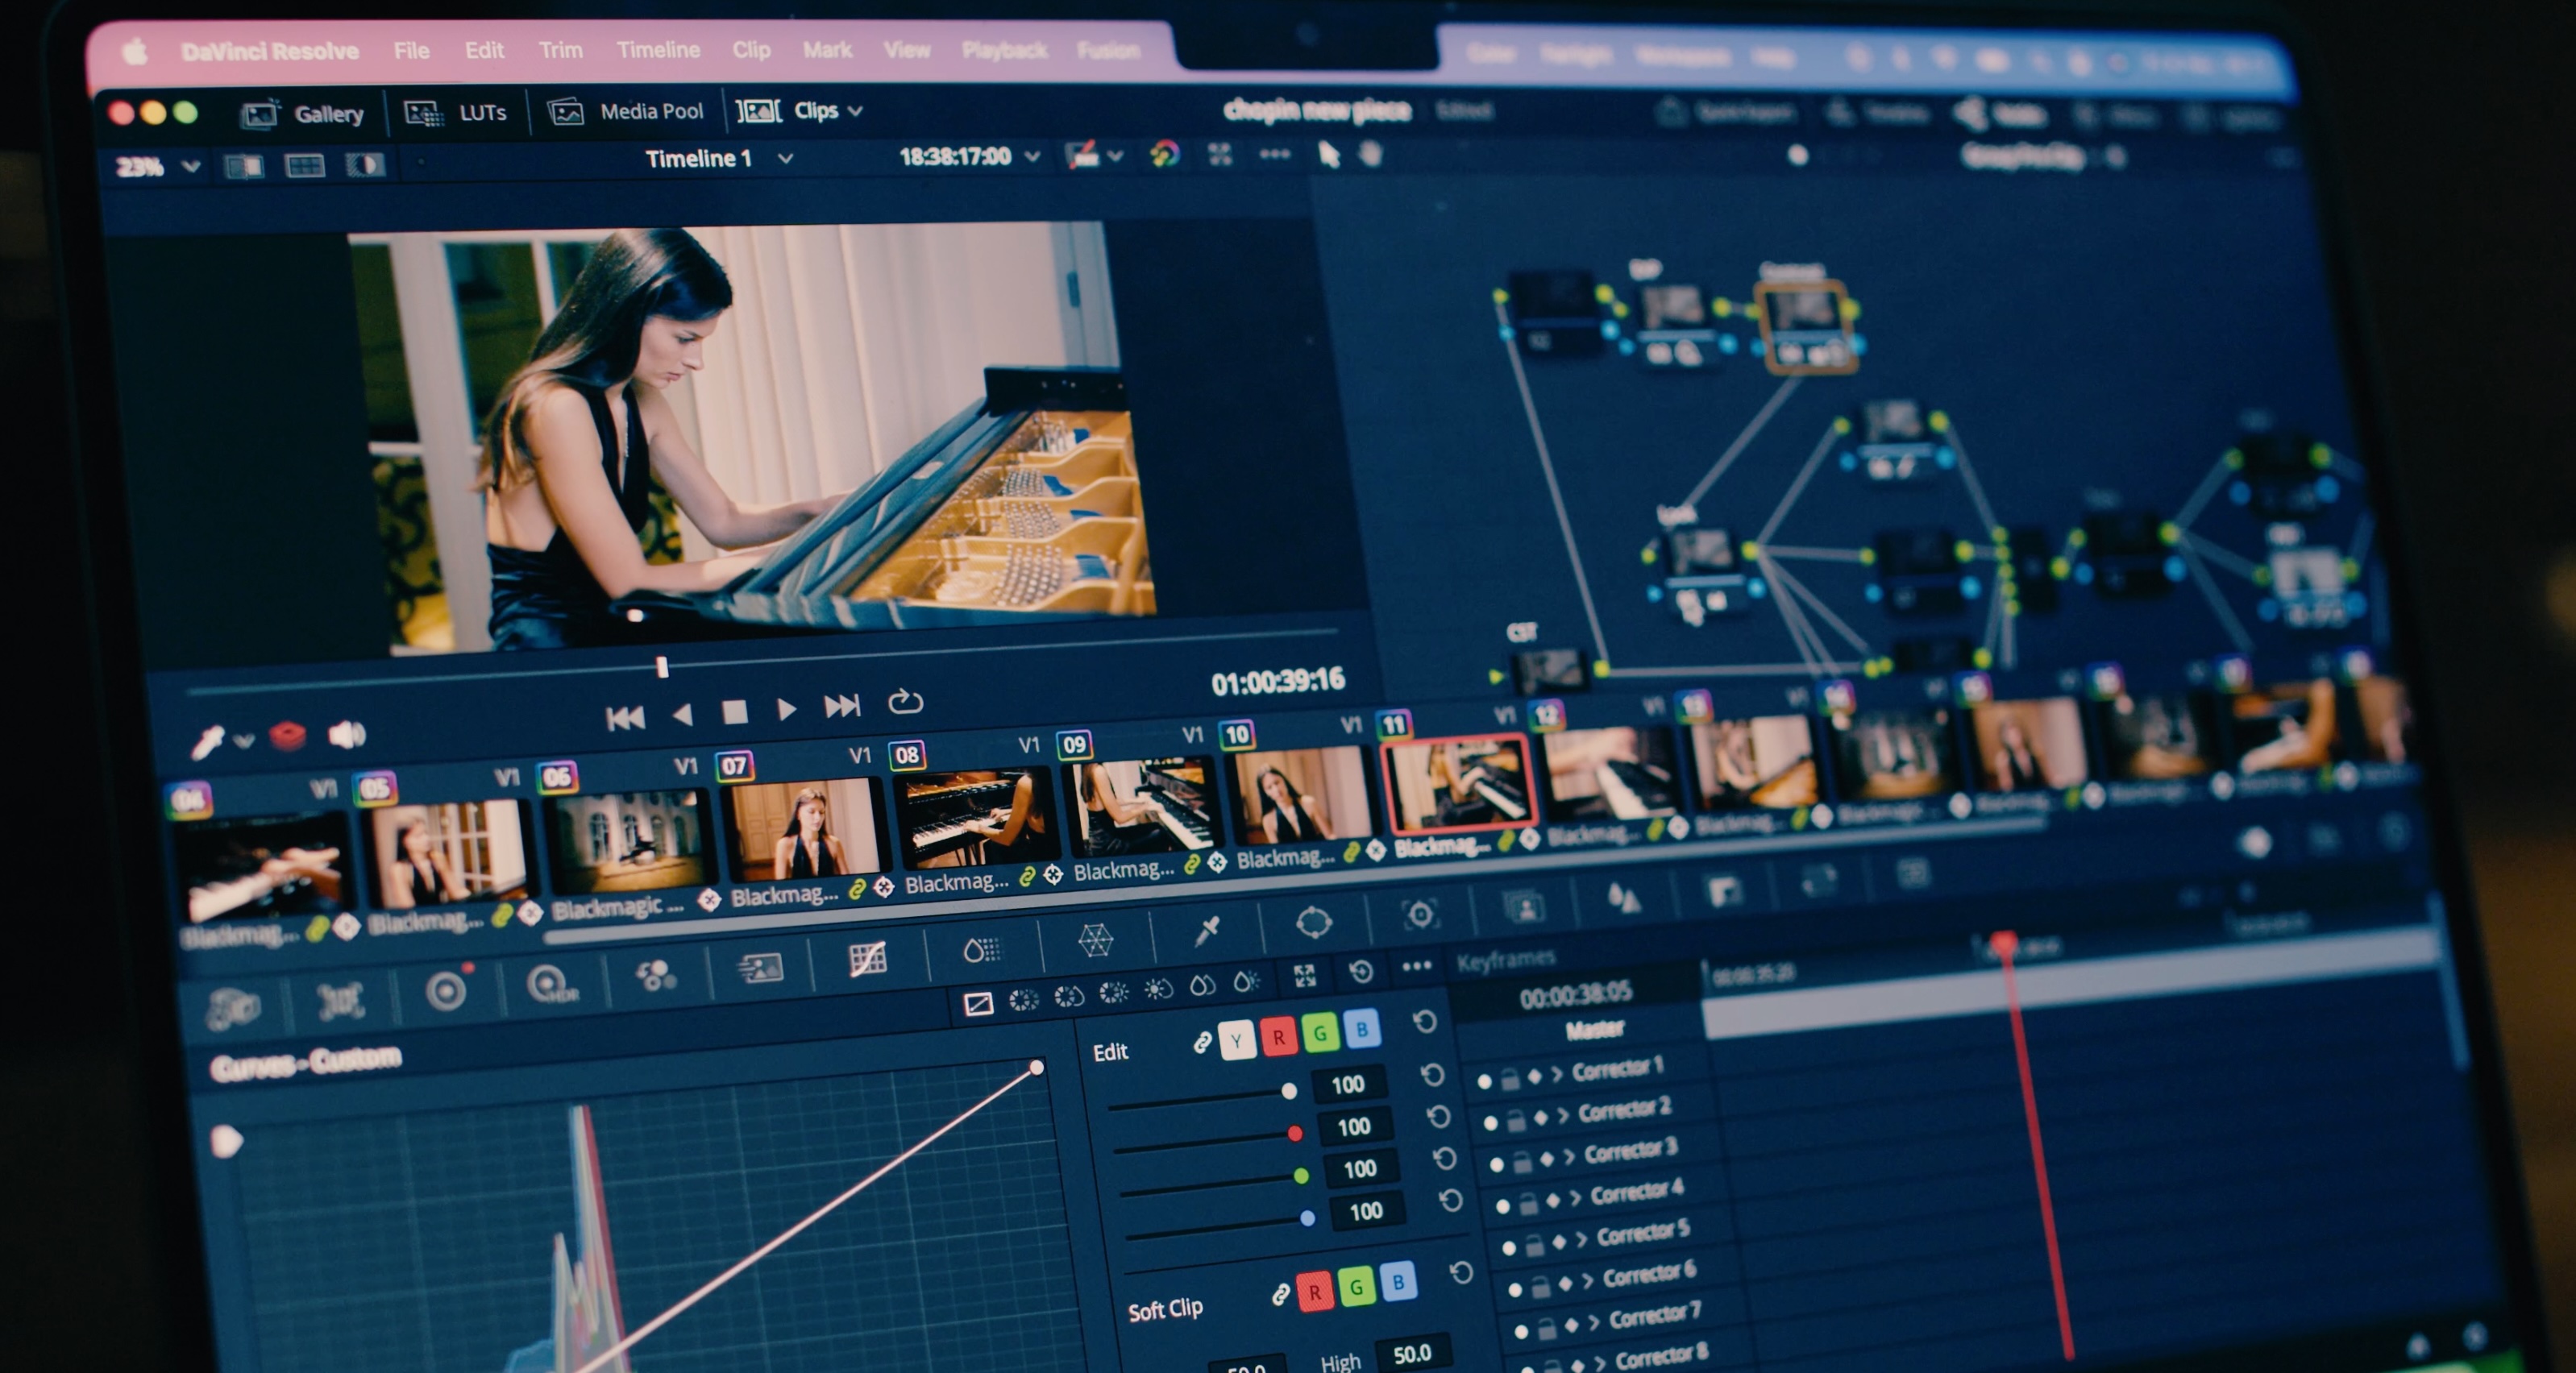The width and height of the screenshot is (2576, 1373).
Task: Open the Curves palette icon
Action: click(x=867, y=958)
